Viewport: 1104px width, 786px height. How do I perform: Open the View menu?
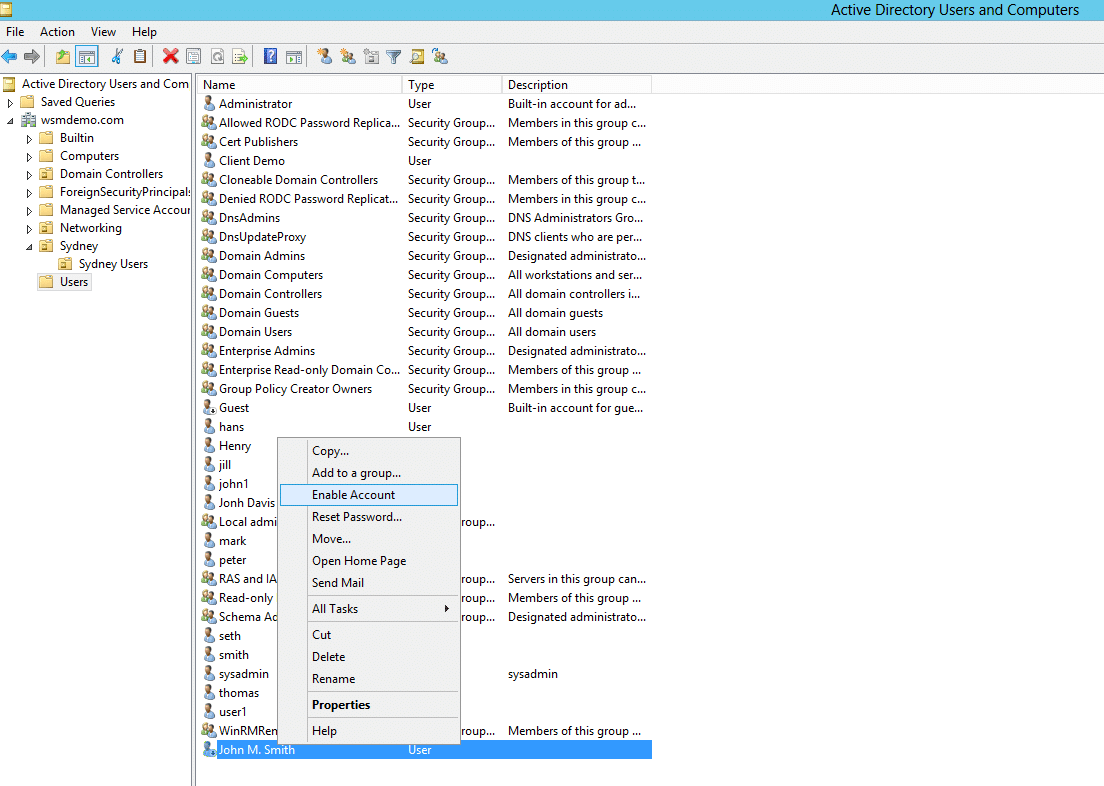(x=103, y=32)
